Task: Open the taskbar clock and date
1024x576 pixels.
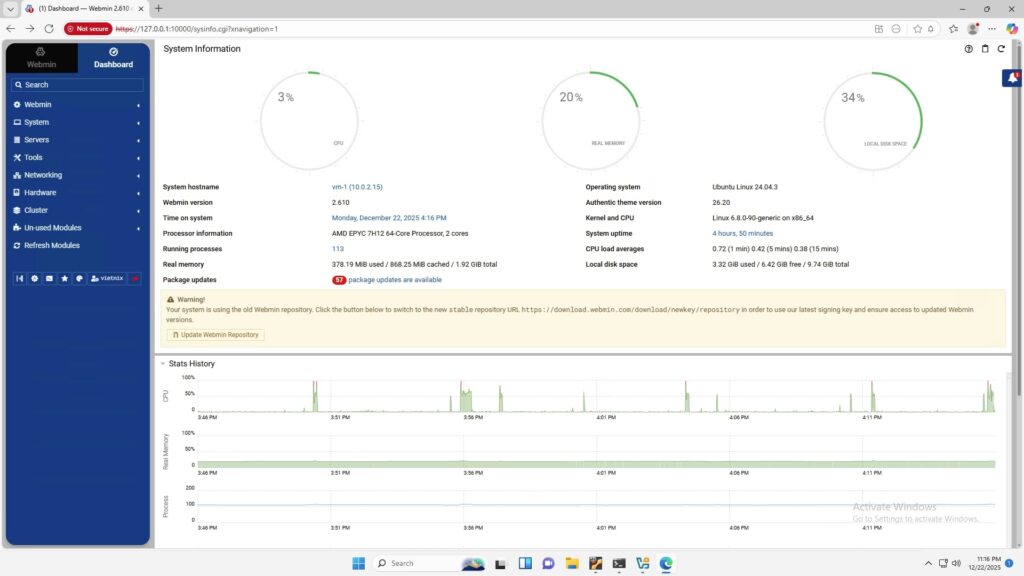Action: [x=985, y=563]
